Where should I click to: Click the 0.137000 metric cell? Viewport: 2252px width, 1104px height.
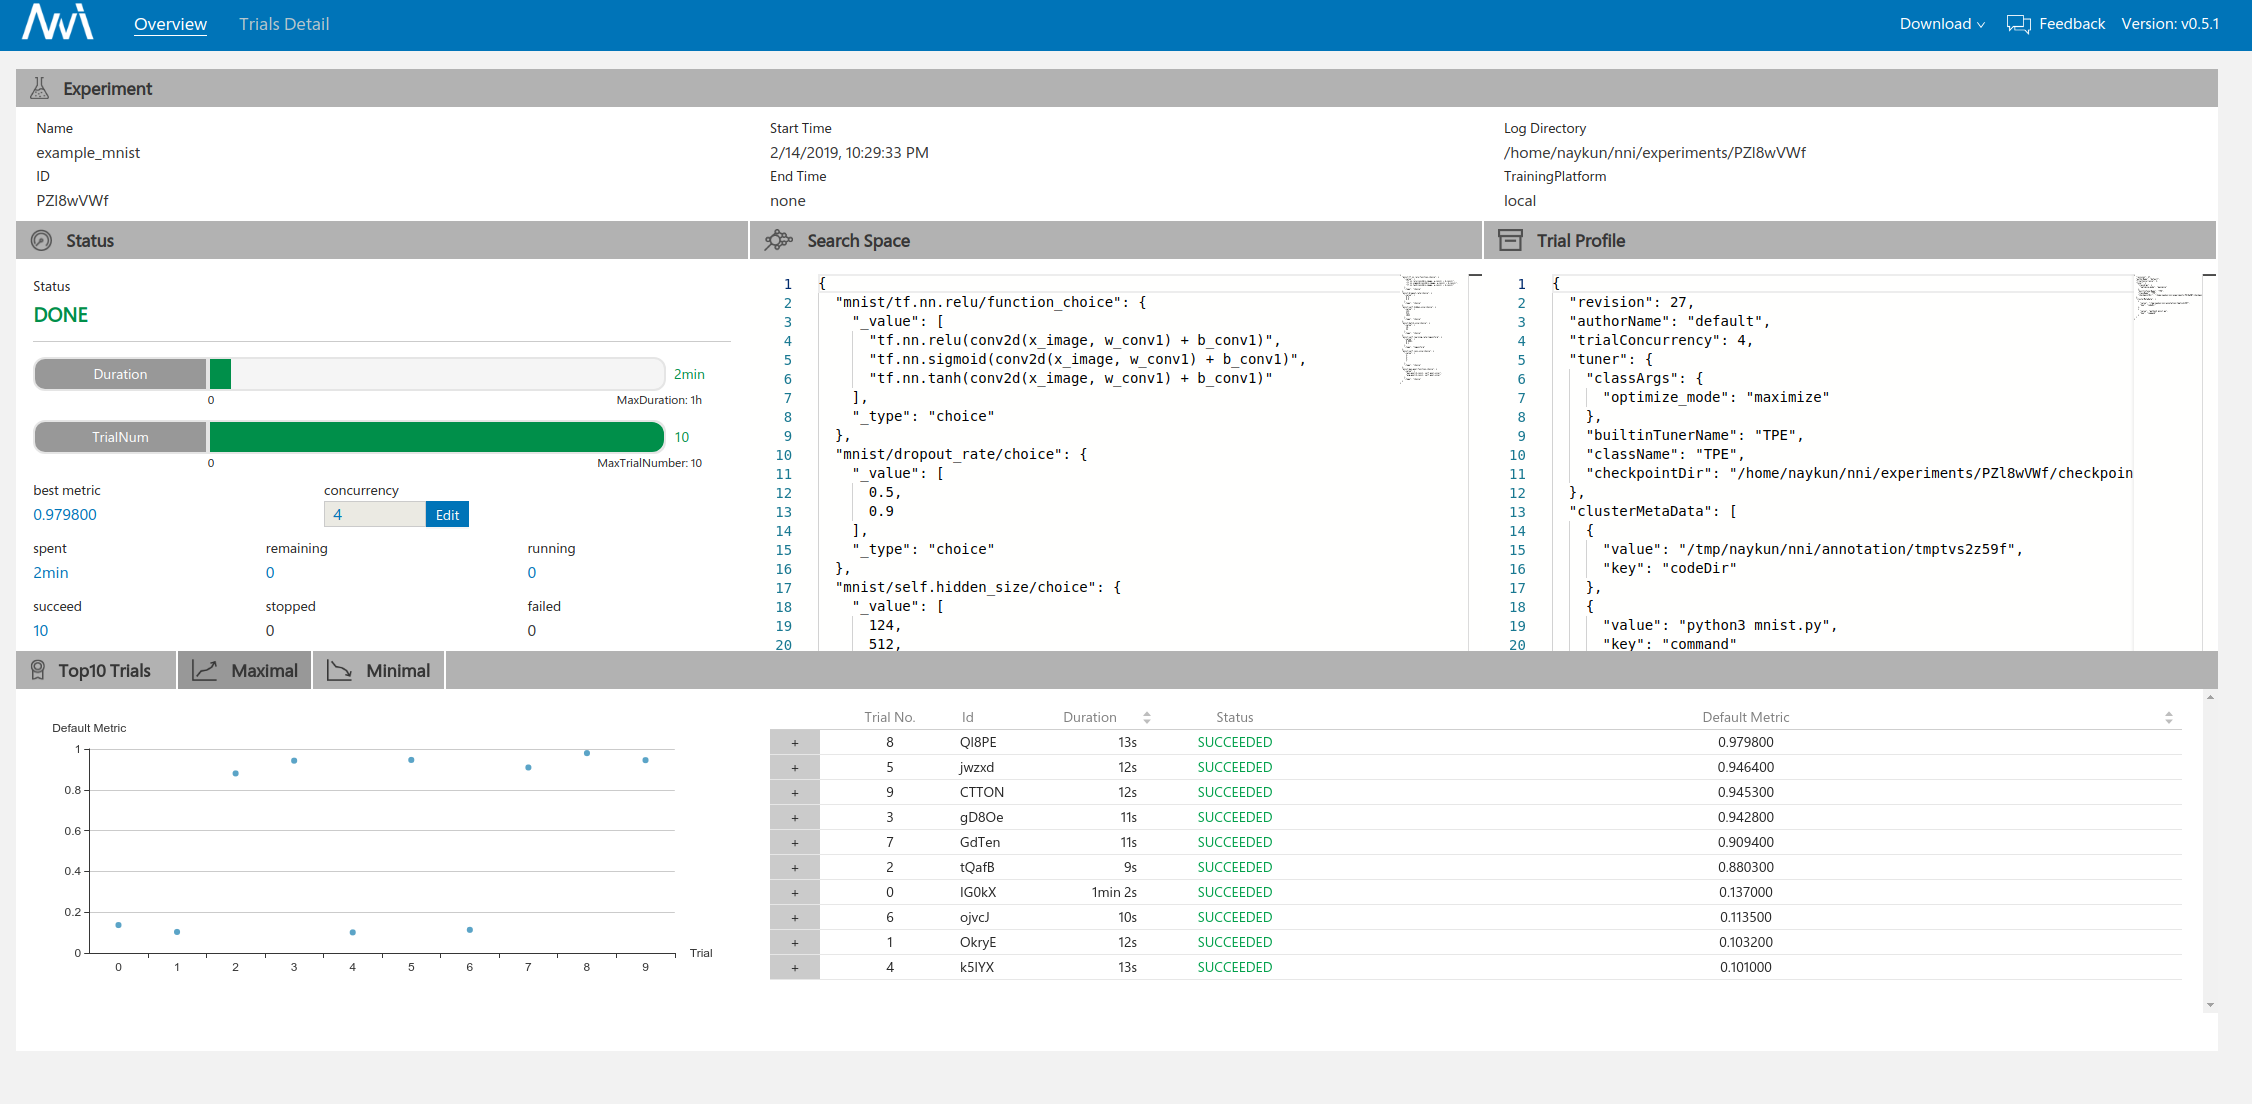tap(1745, 892)
